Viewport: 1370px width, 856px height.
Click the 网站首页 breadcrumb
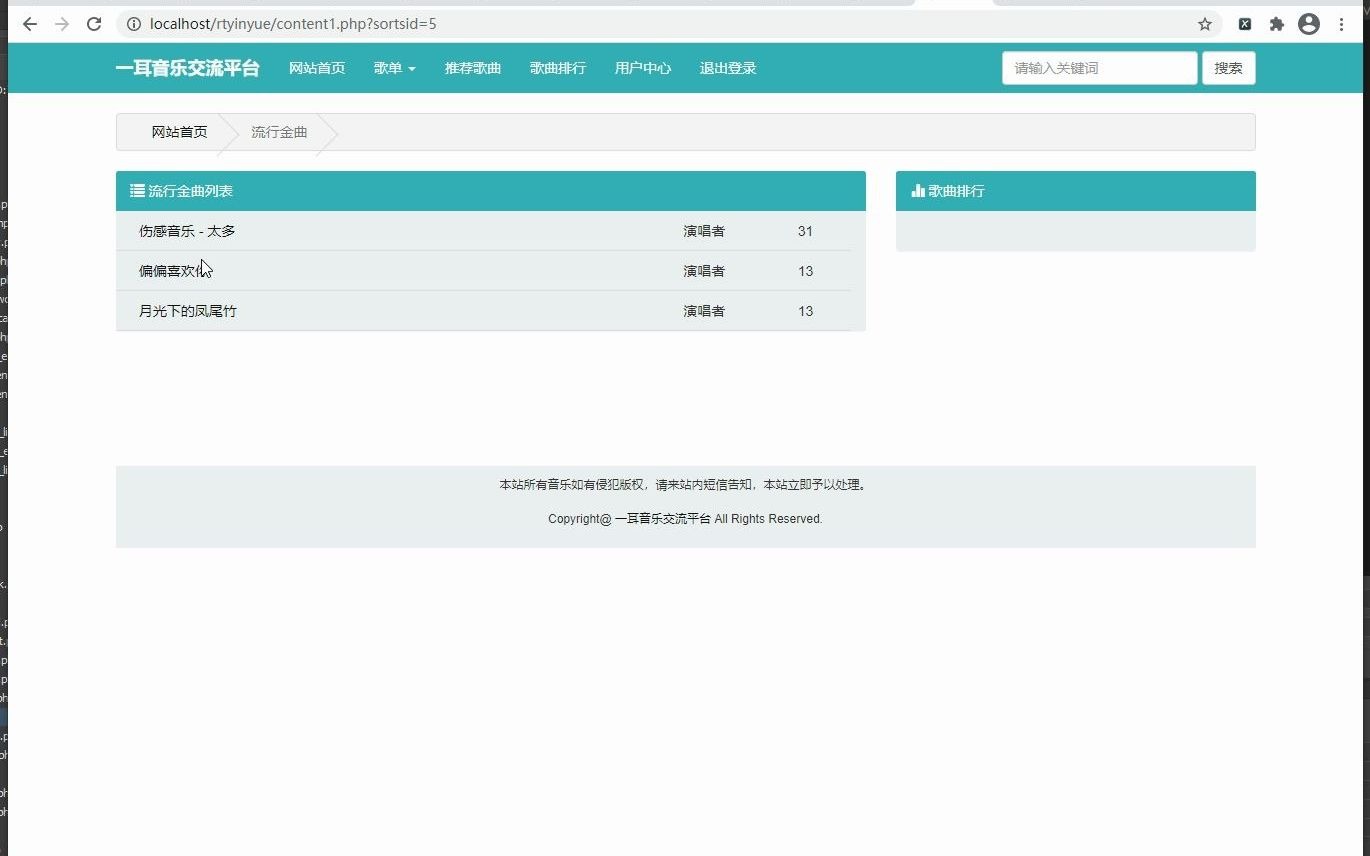pos(180,132)
